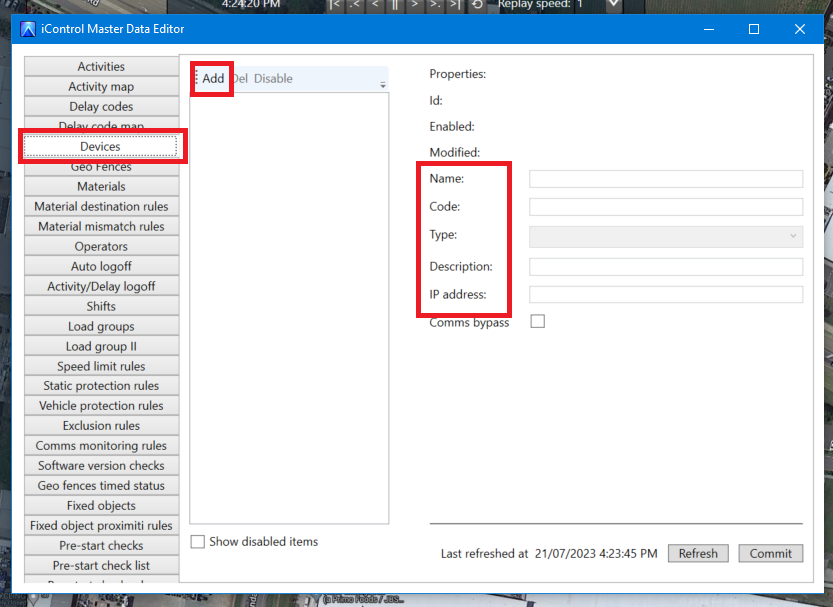The image size is (833, 607).
Task: Toggle the Comms bypass checkbox
Action: [538, 321]
